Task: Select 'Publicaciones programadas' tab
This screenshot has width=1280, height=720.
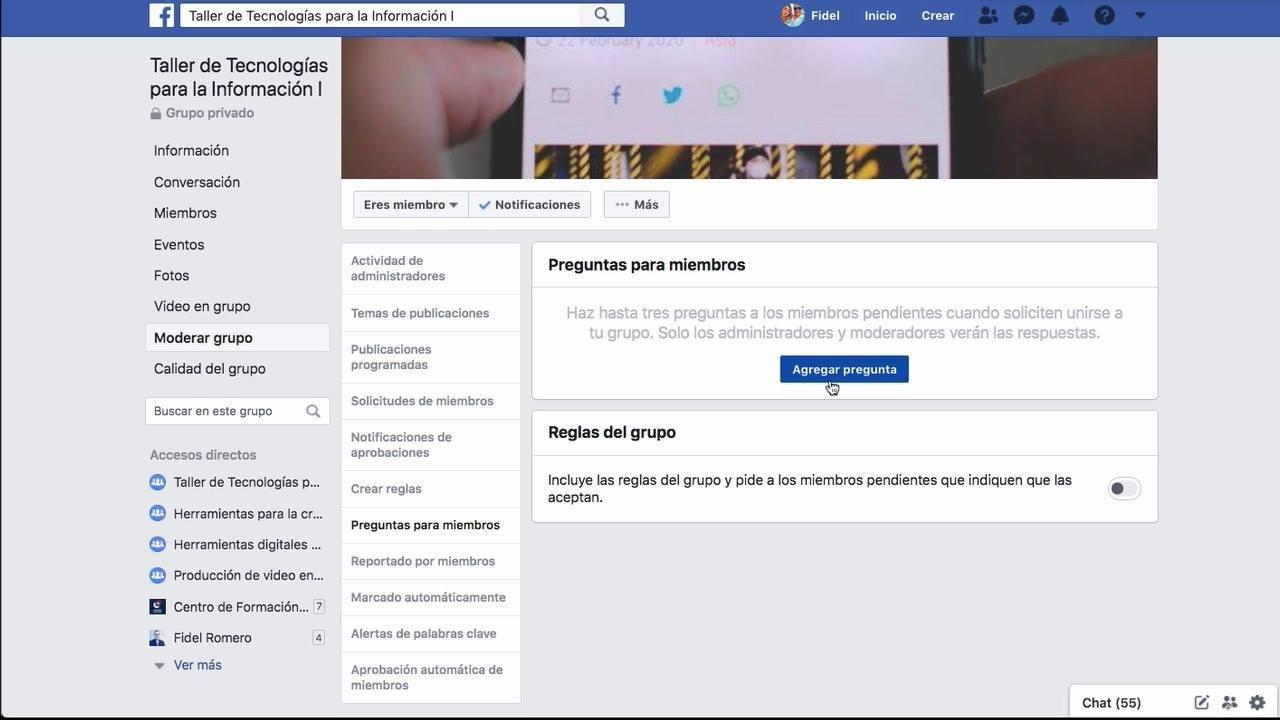Action: 431,357
